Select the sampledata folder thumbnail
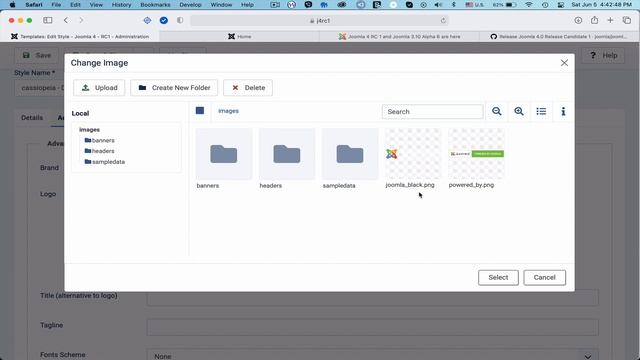This screenshot has height=360, width=640. point(350,154)
